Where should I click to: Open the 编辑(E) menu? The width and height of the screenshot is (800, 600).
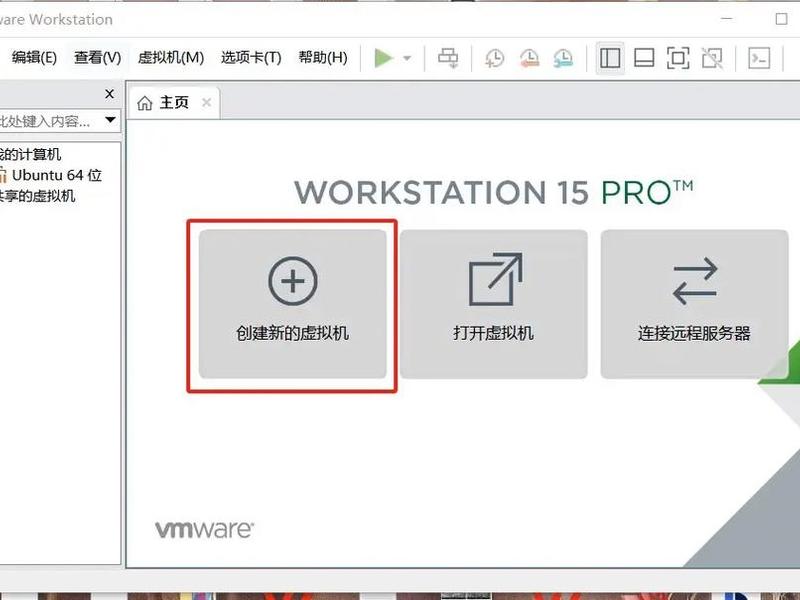34,57
